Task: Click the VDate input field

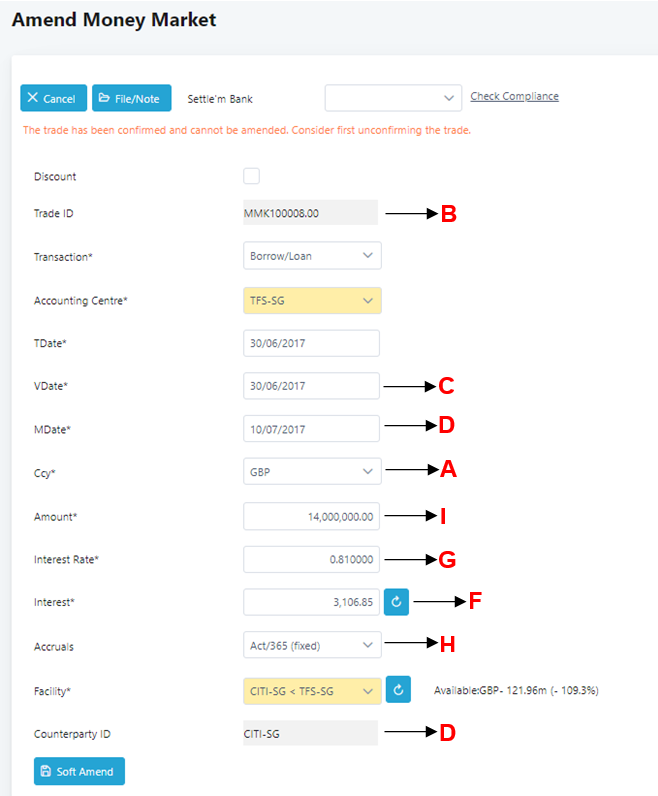Action: [311, 386]
